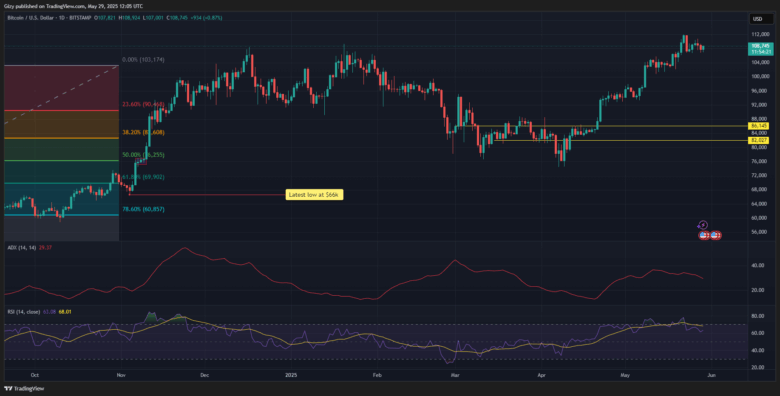Select the 50.00% Fibonacci level label
This screenshot has width=780, height=396.
[143, 155]
